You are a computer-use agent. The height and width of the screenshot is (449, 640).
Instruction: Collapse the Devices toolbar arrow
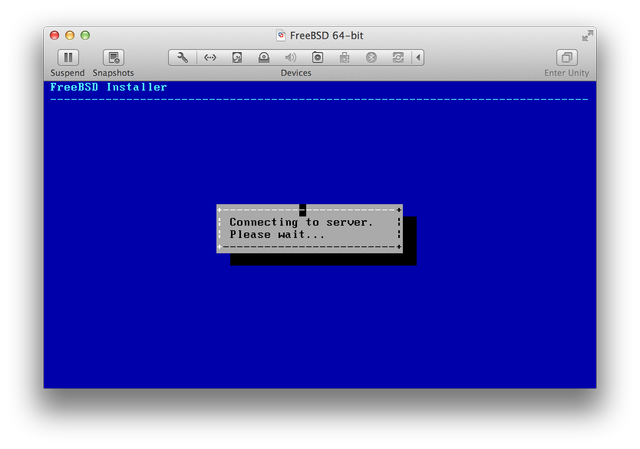point(418,58)
